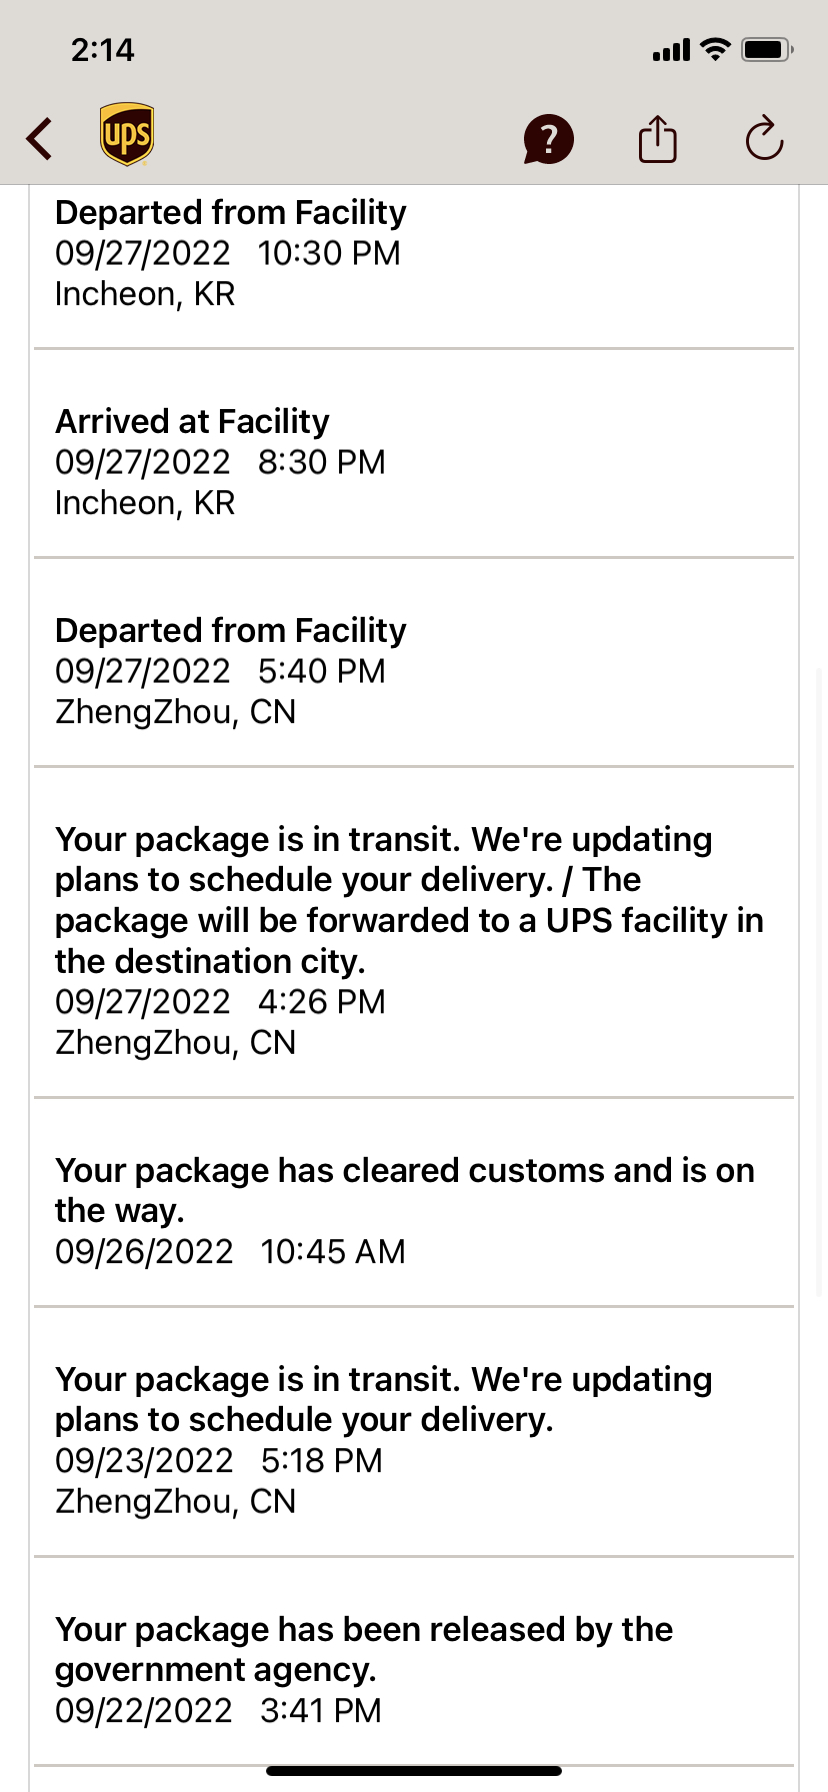Tap the forwarded to UPS facility message
The height and width of the screenshot is (1792, 828).
408,900
